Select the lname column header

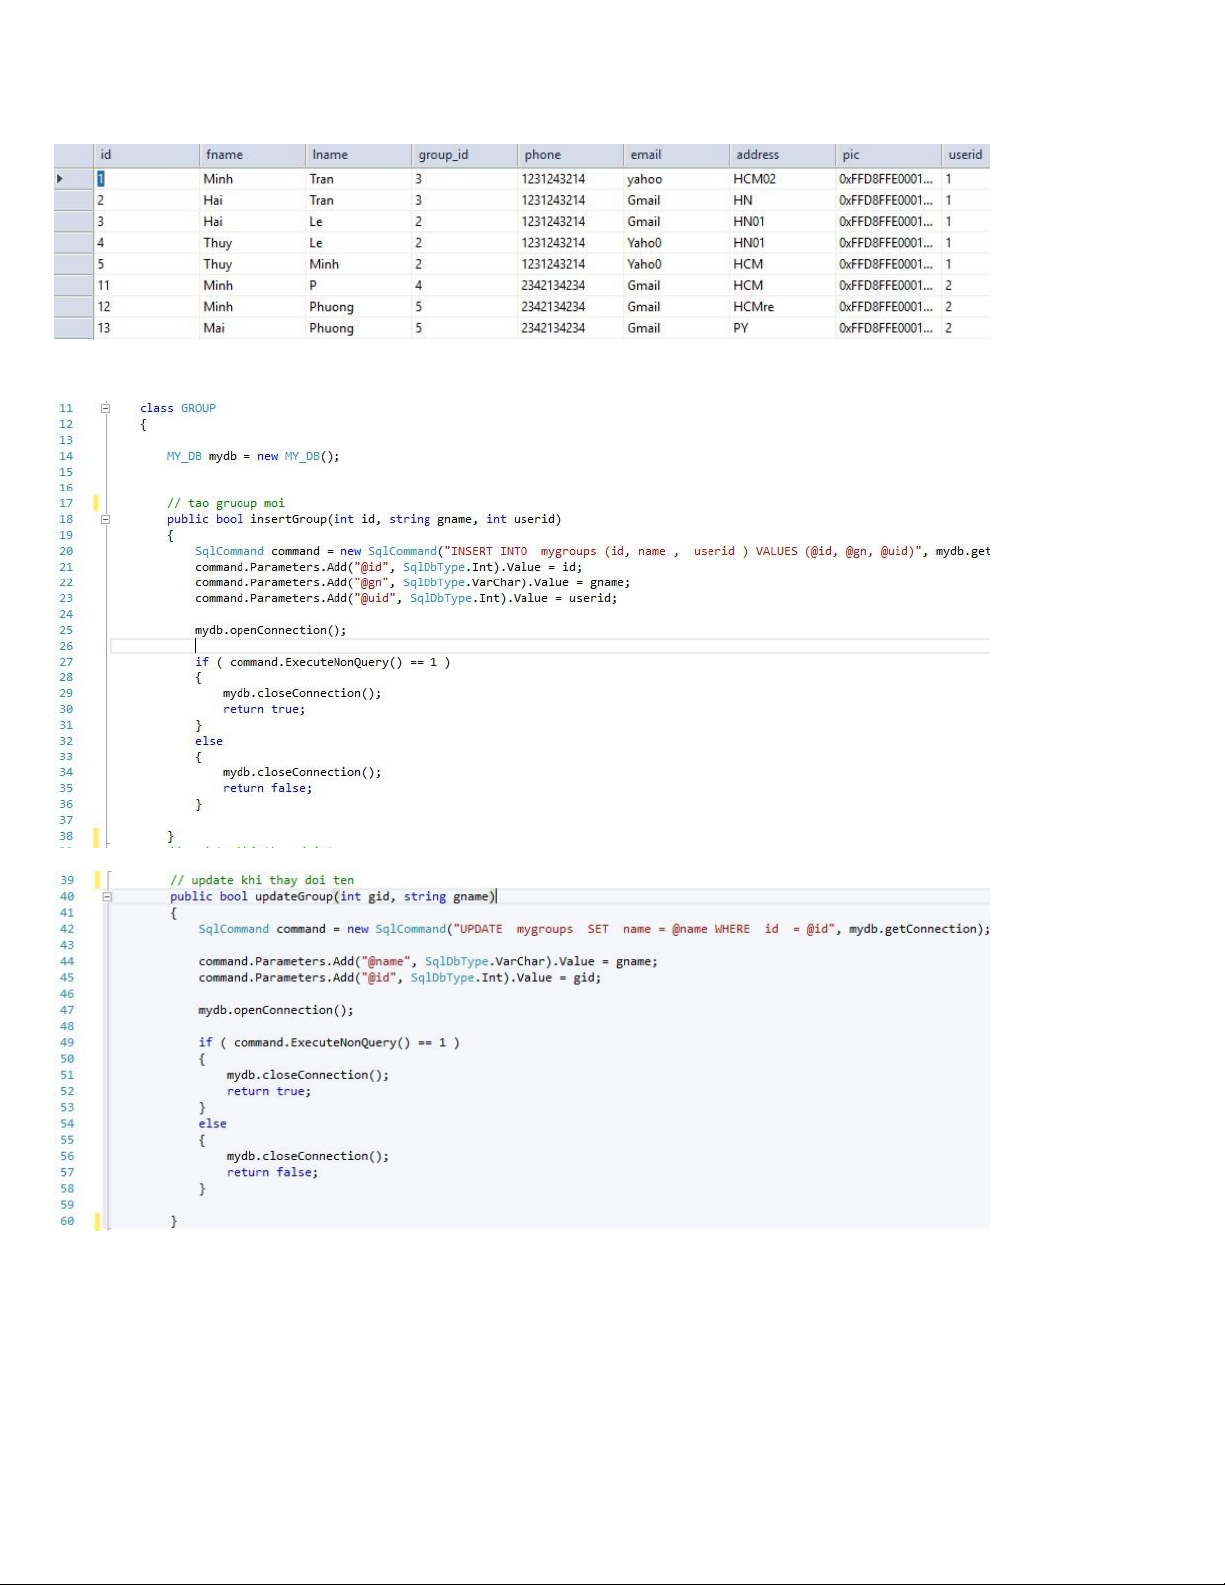click(x=358, y=155)
